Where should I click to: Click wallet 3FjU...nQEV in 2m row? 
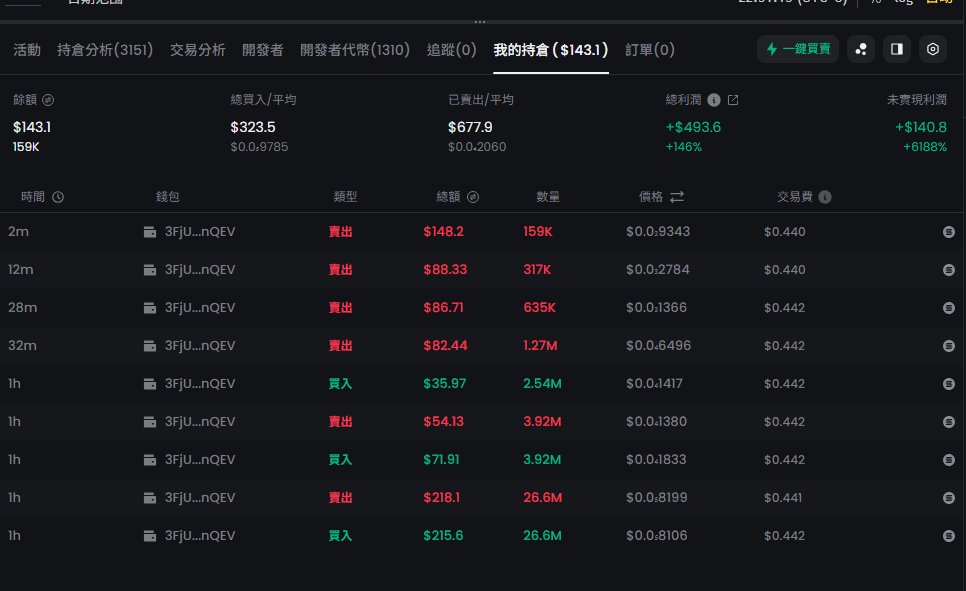pyautogui.click(x=200, y=232)
